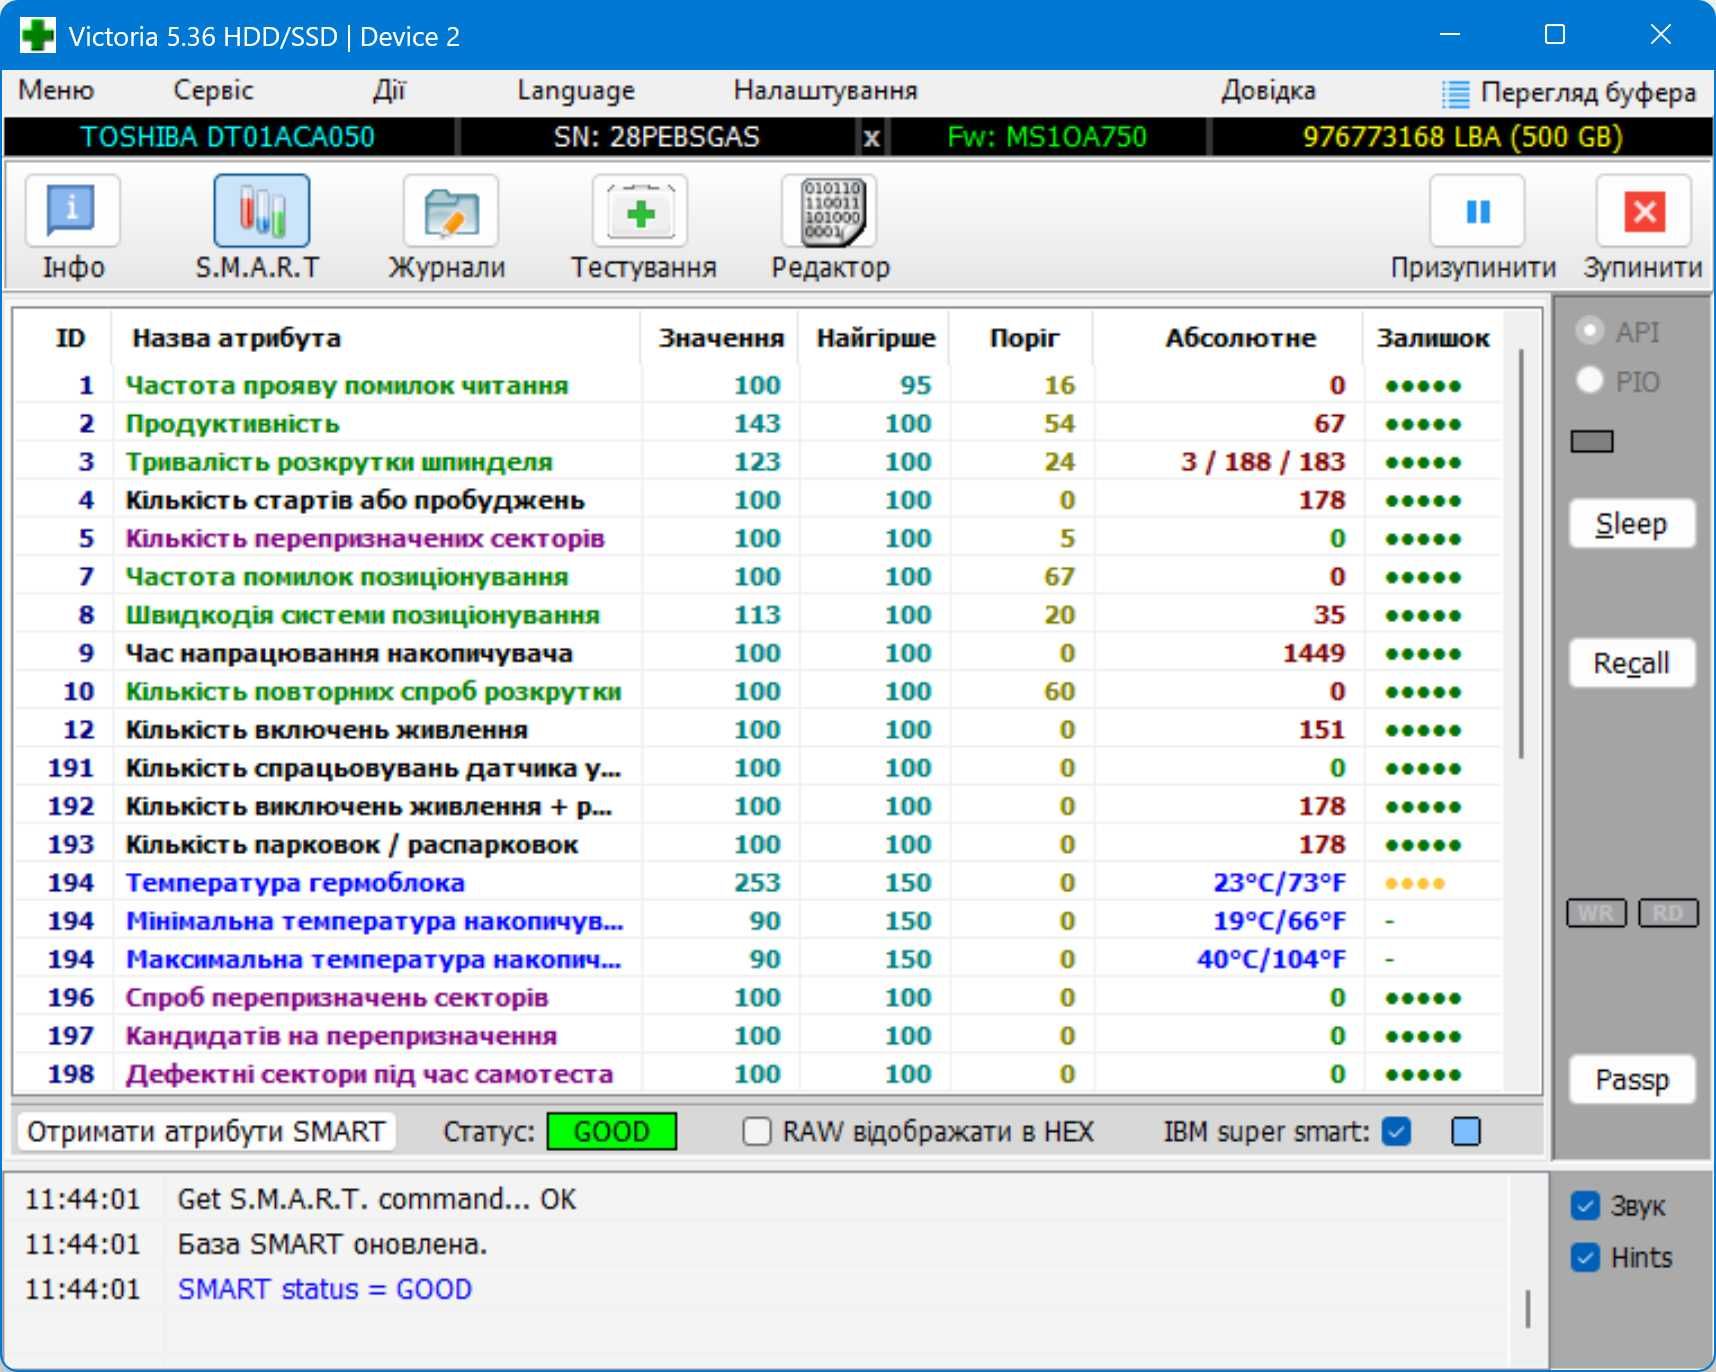The height and width of the screenshot is (1372, 1716).
Task: Click the Victoria green cross app icon
Action: (x=38, y=36)
